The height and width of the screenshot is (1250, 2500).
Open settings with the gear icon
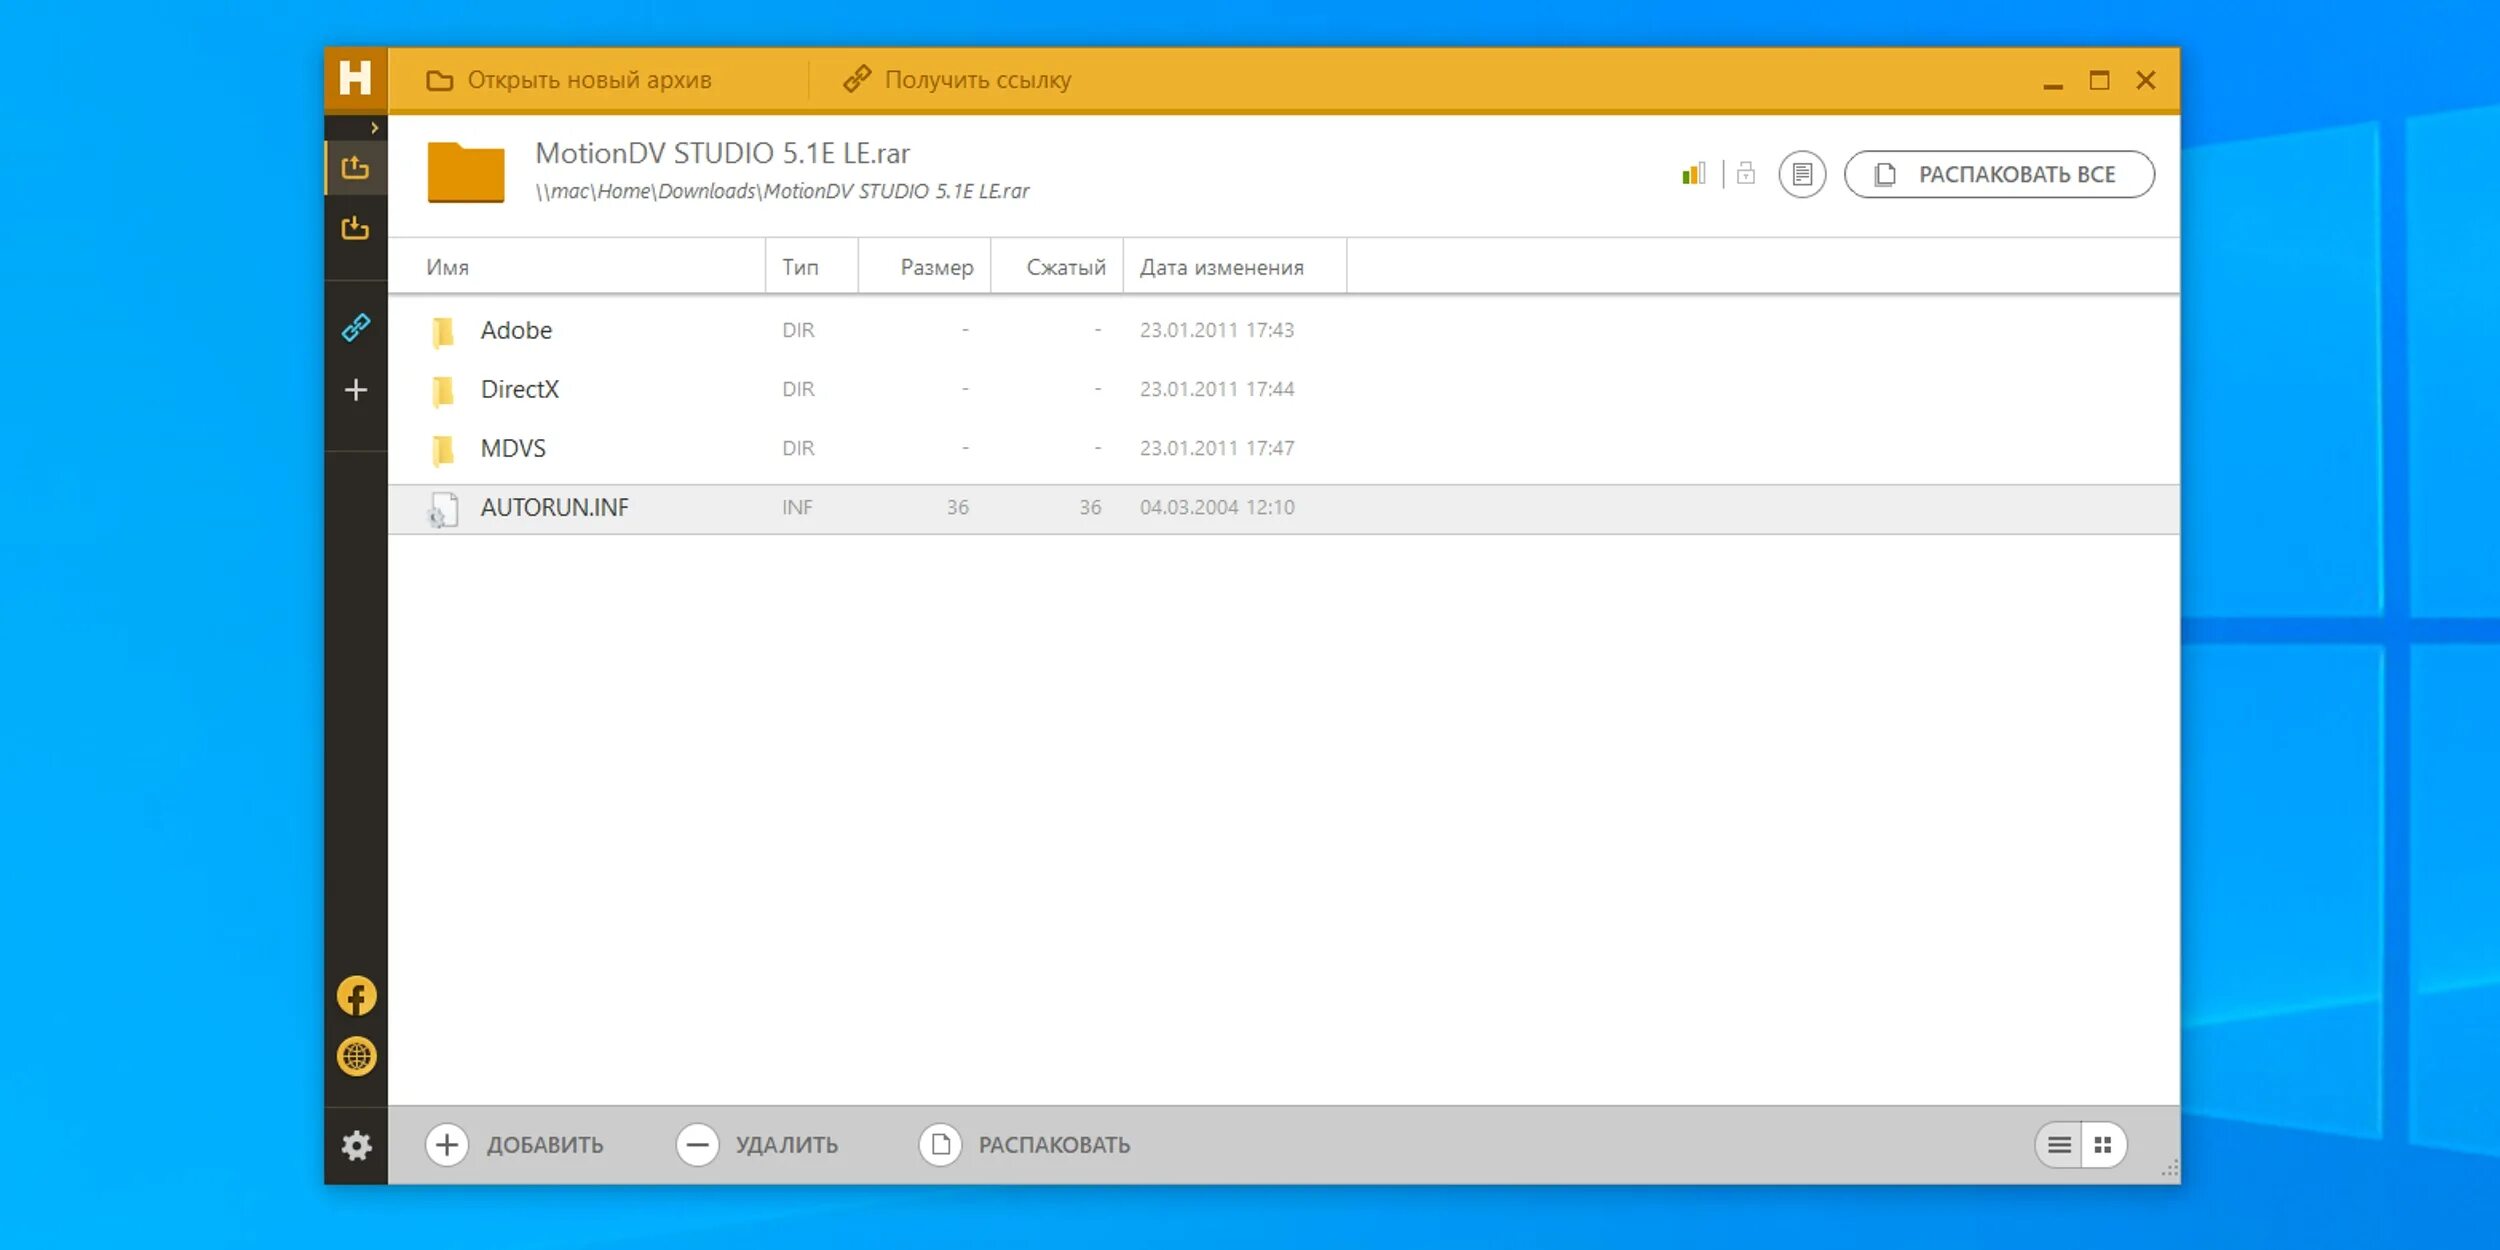click(x=357, y=1146)
